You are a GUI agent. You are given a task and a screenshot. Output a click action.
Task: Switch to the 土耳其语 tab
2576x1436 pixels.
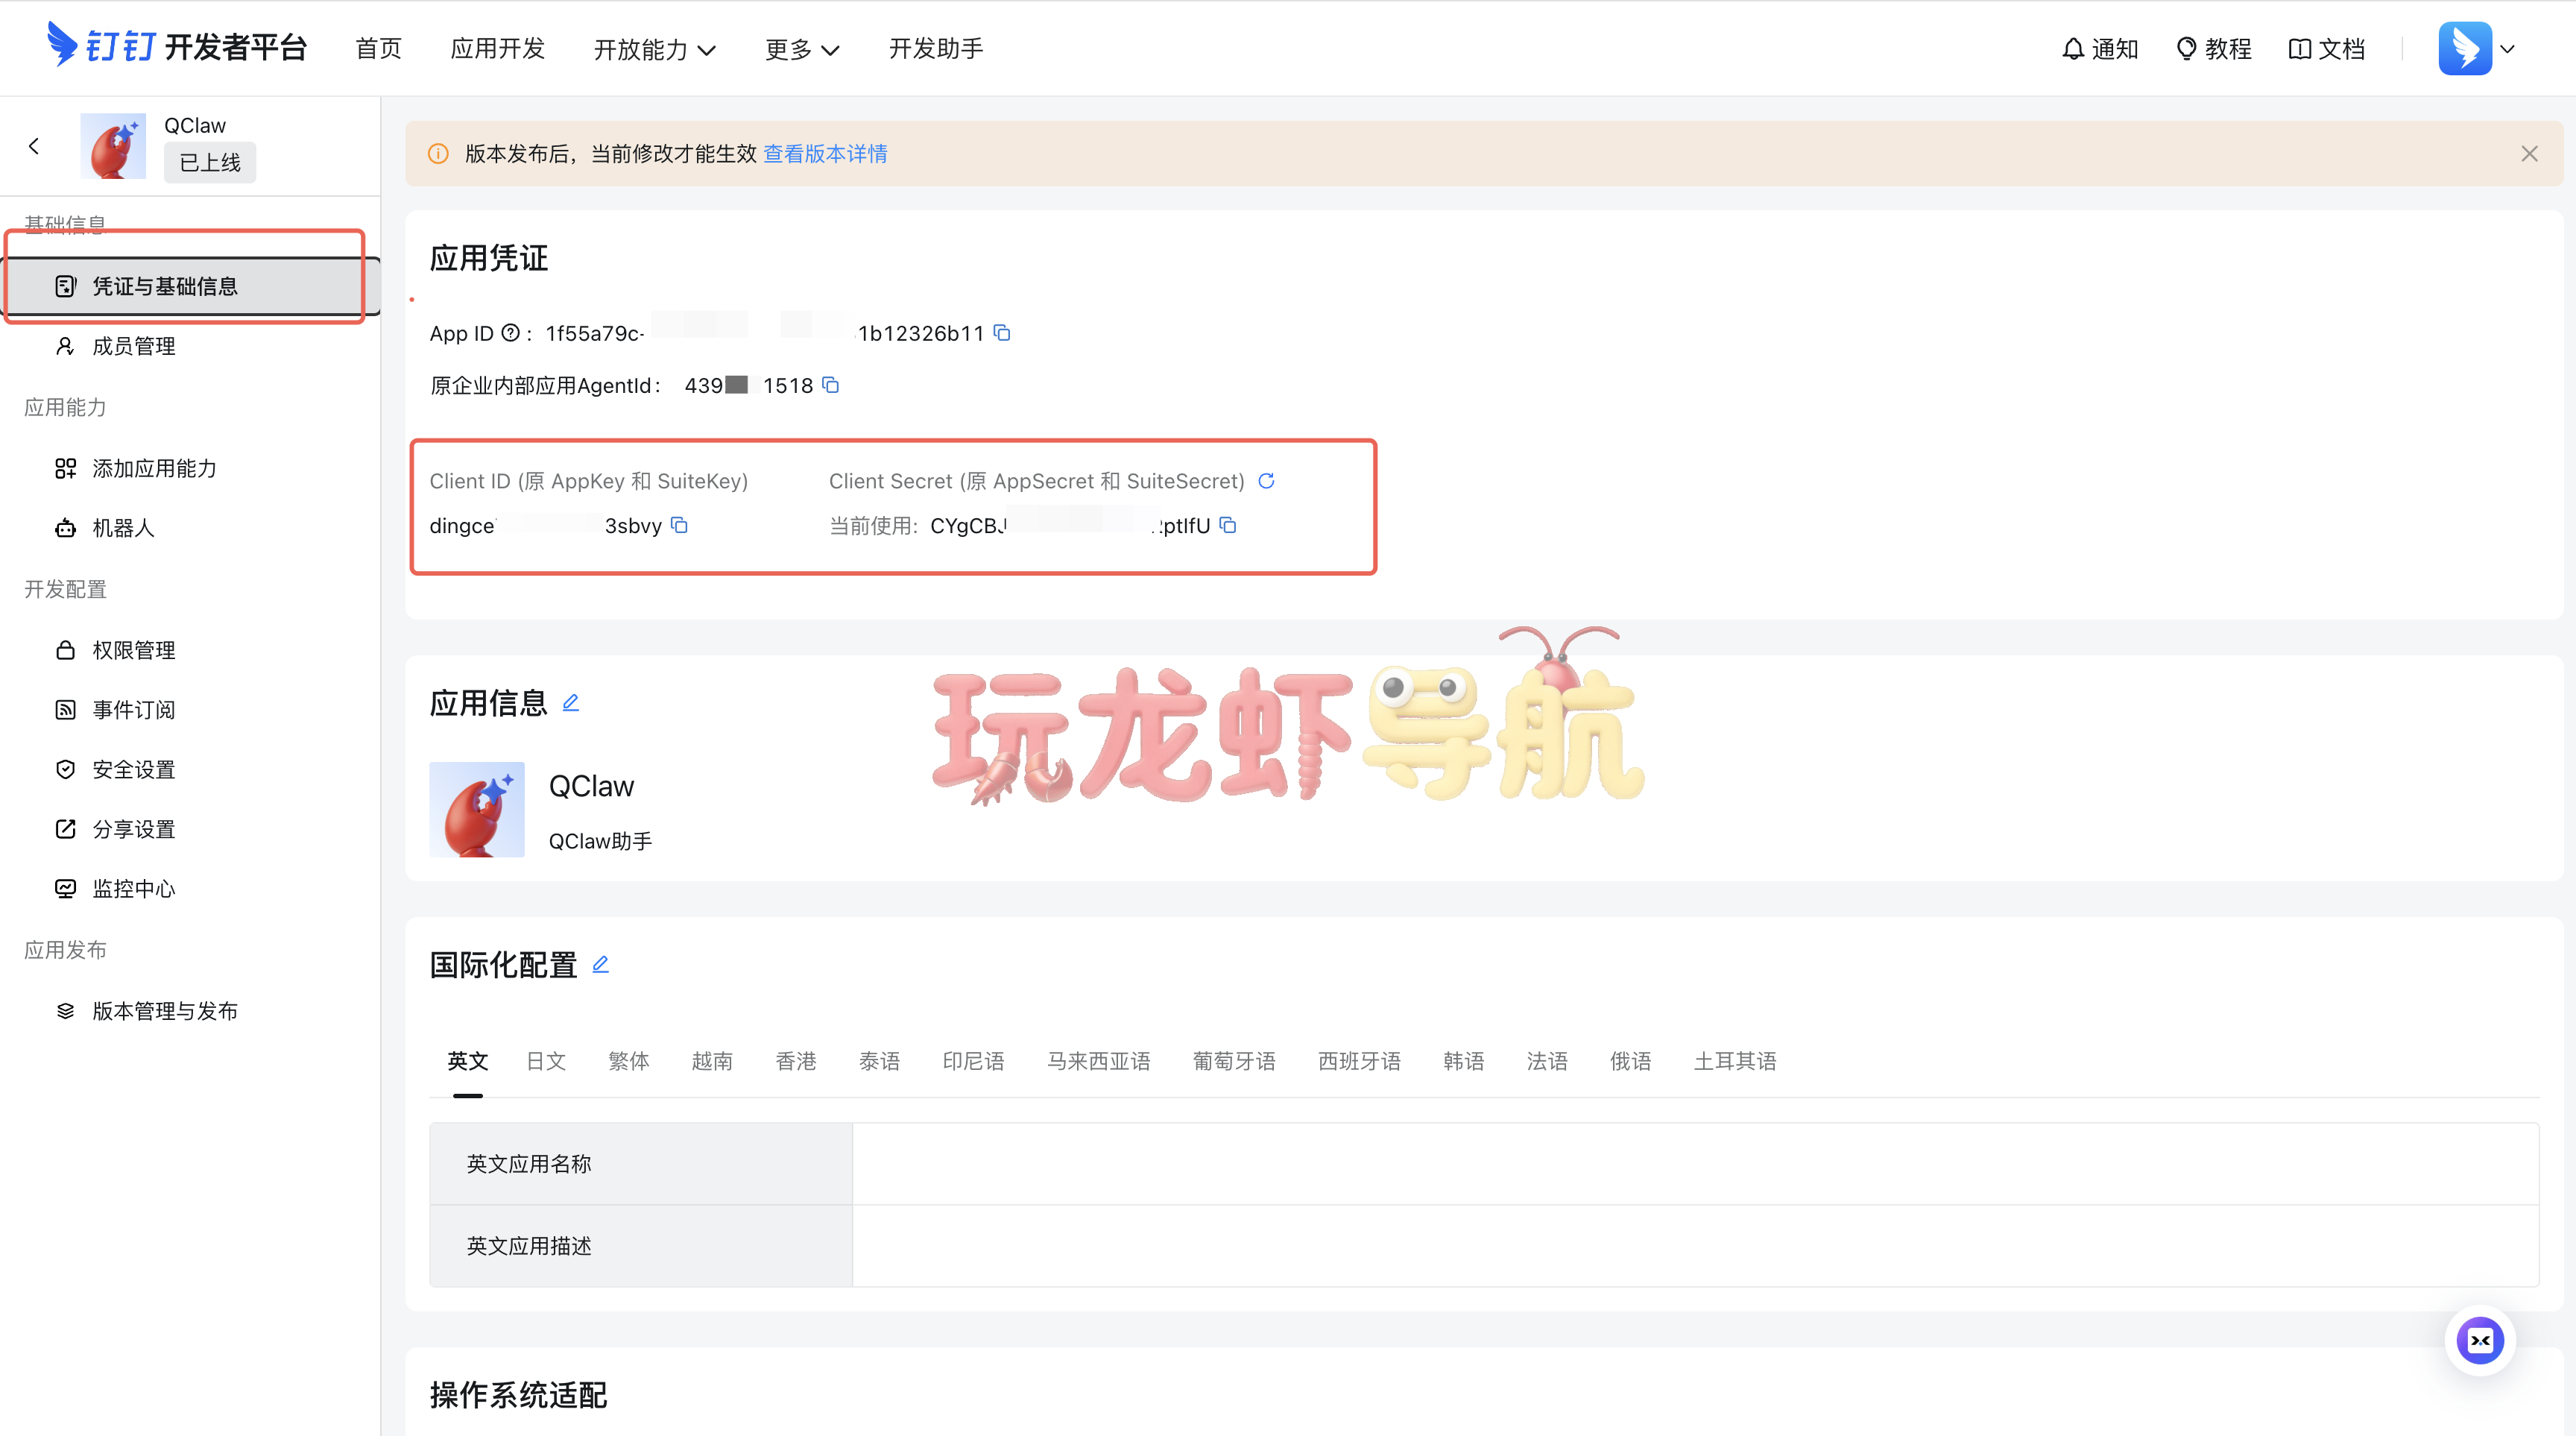1735,1061
